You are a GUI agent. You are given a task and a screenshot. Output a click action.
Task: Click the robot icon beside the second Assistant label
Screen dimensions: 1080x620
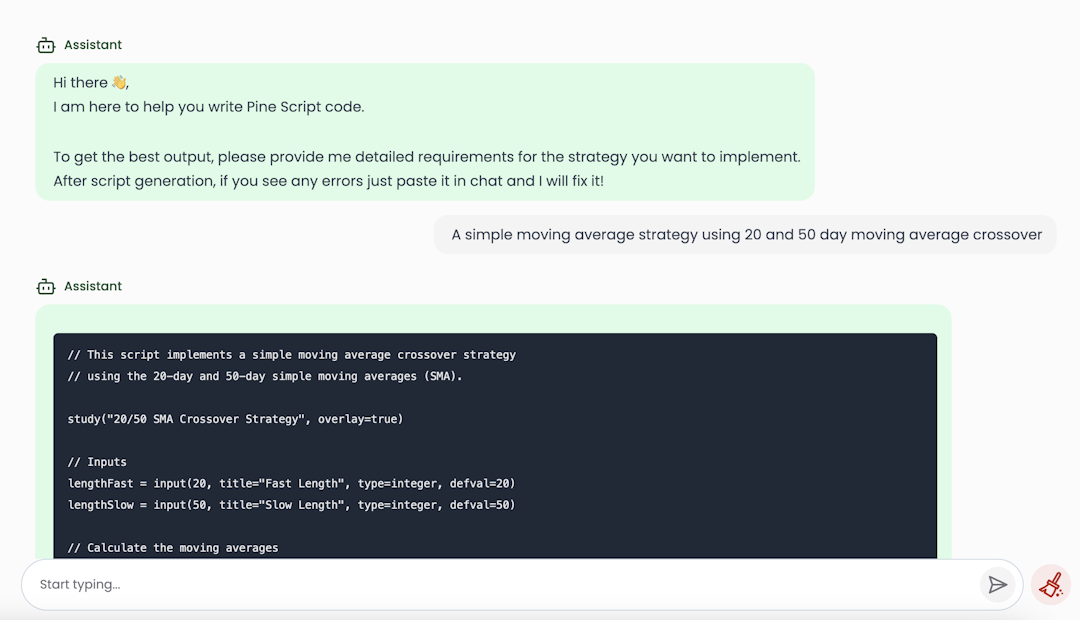pyautogui.click(x=46, y=286)
